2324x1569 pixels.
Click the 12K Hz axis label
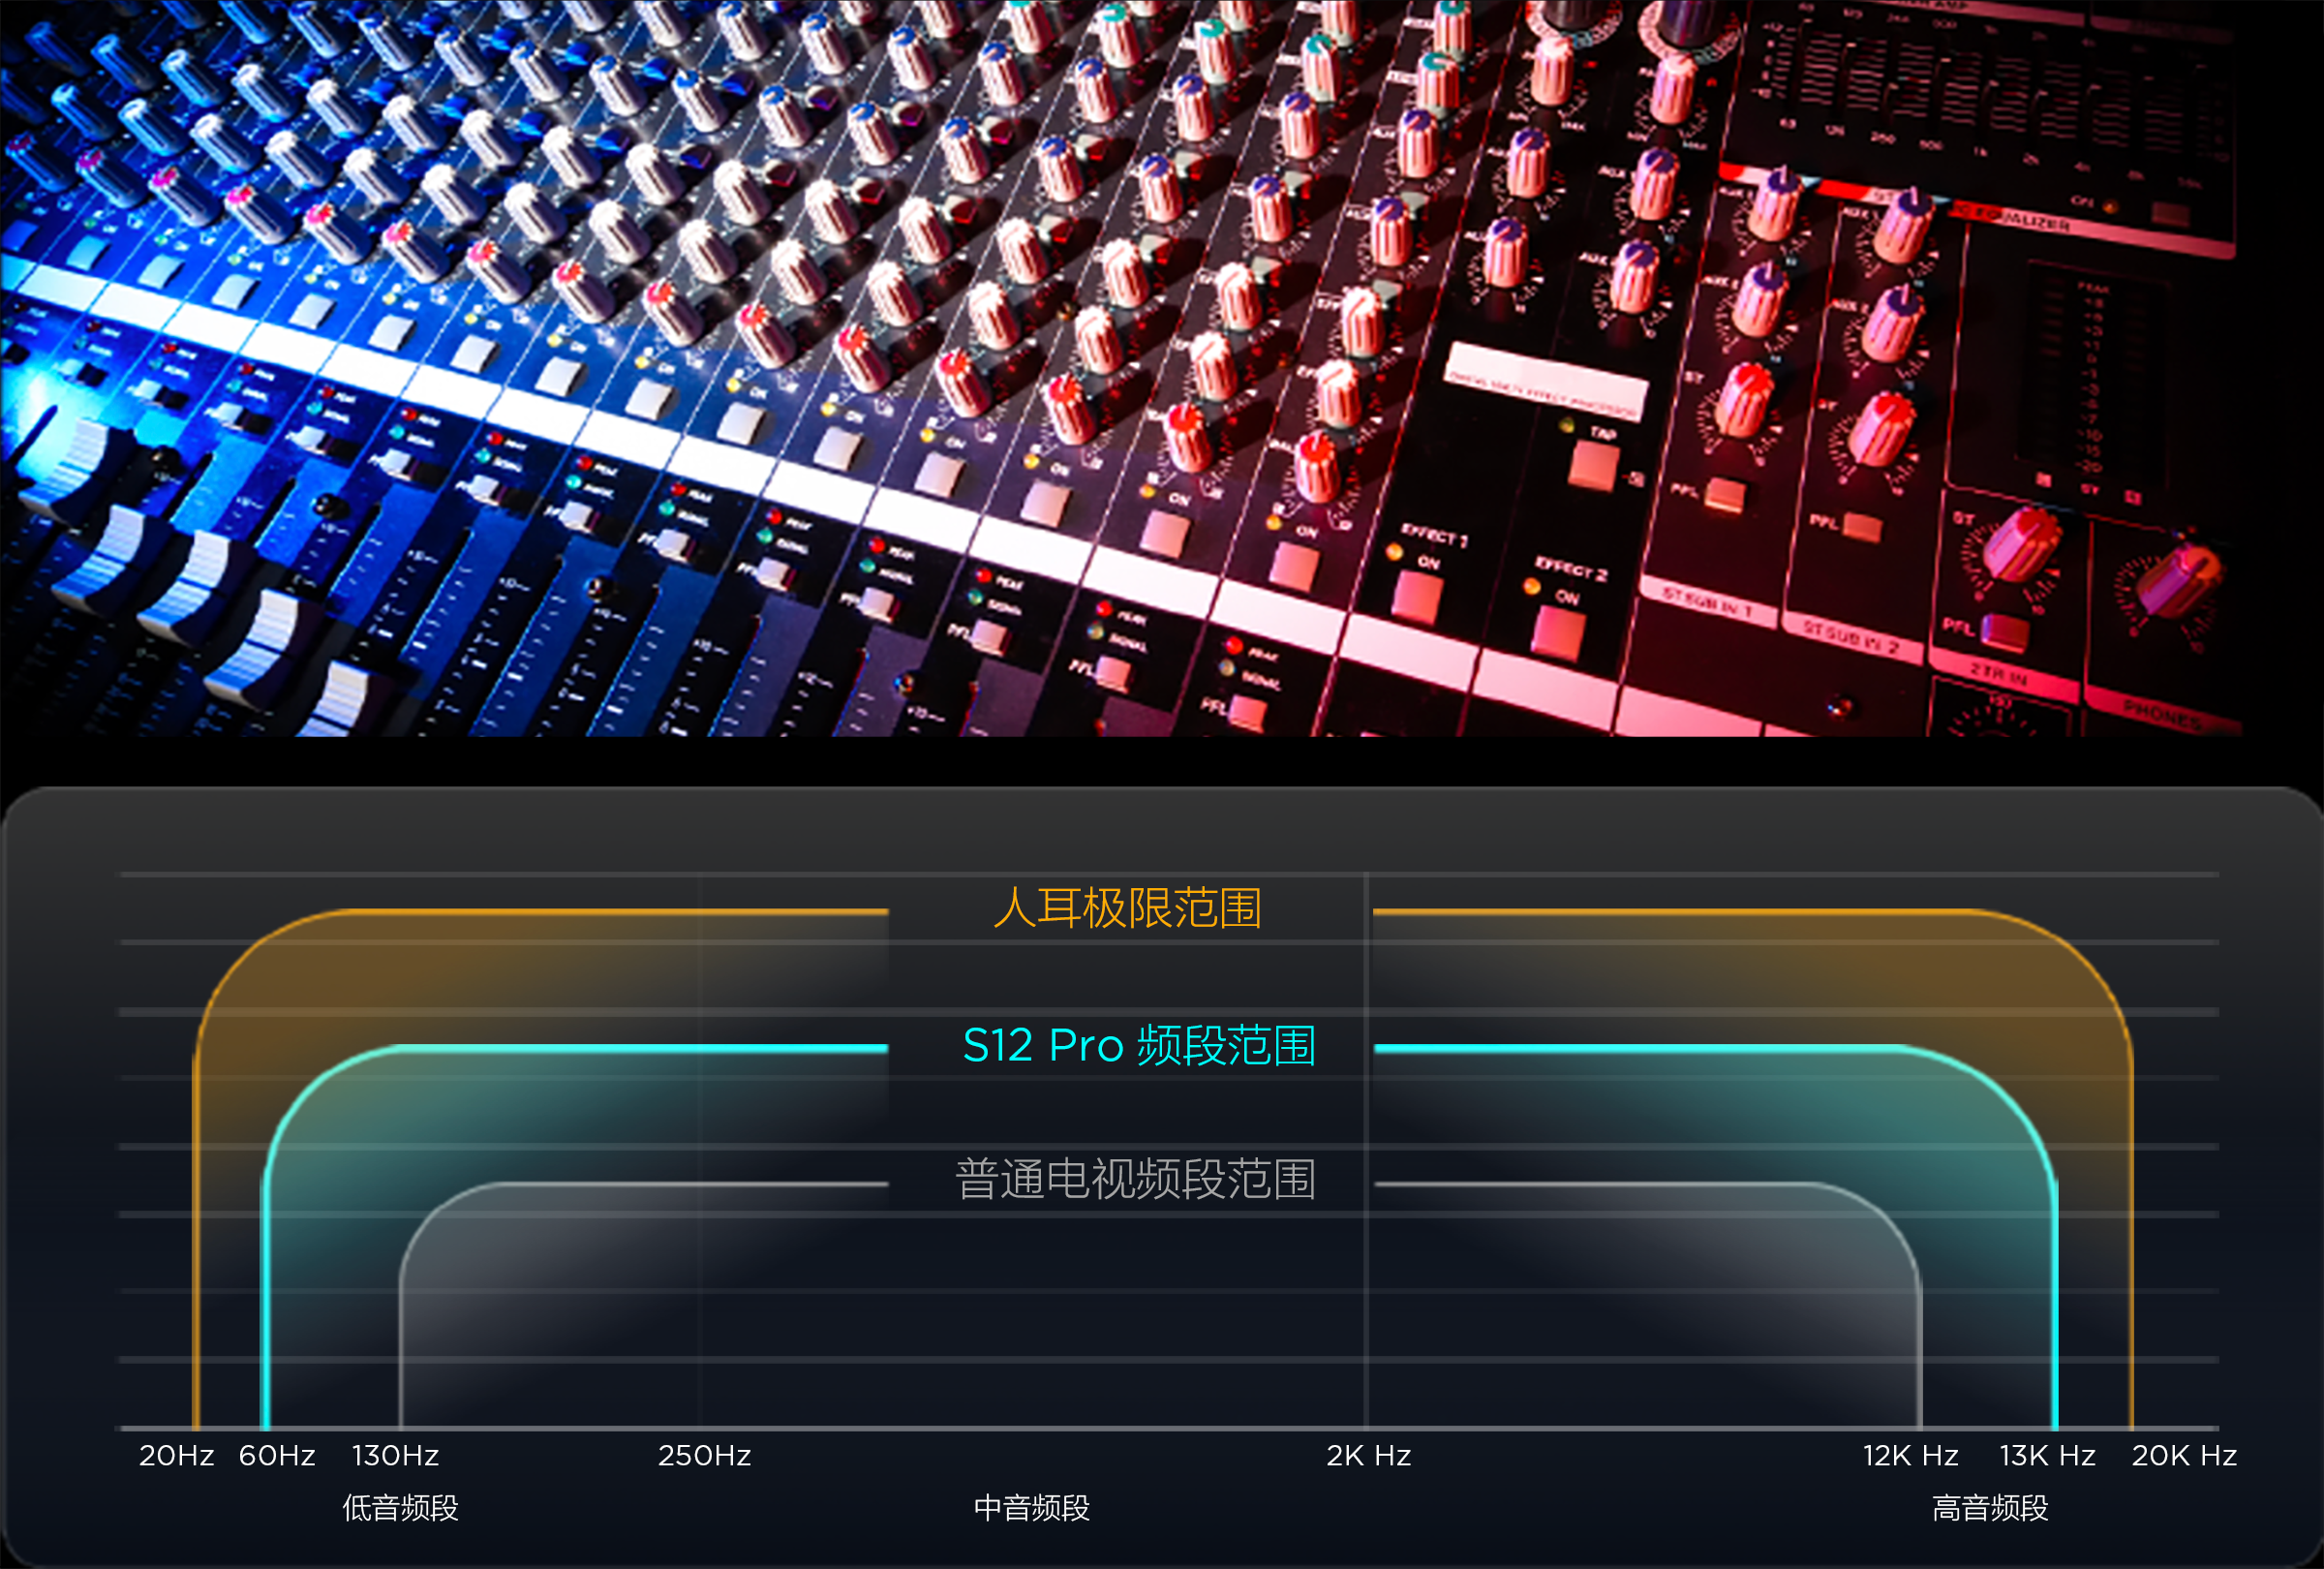click(x=1910, y=1456)
